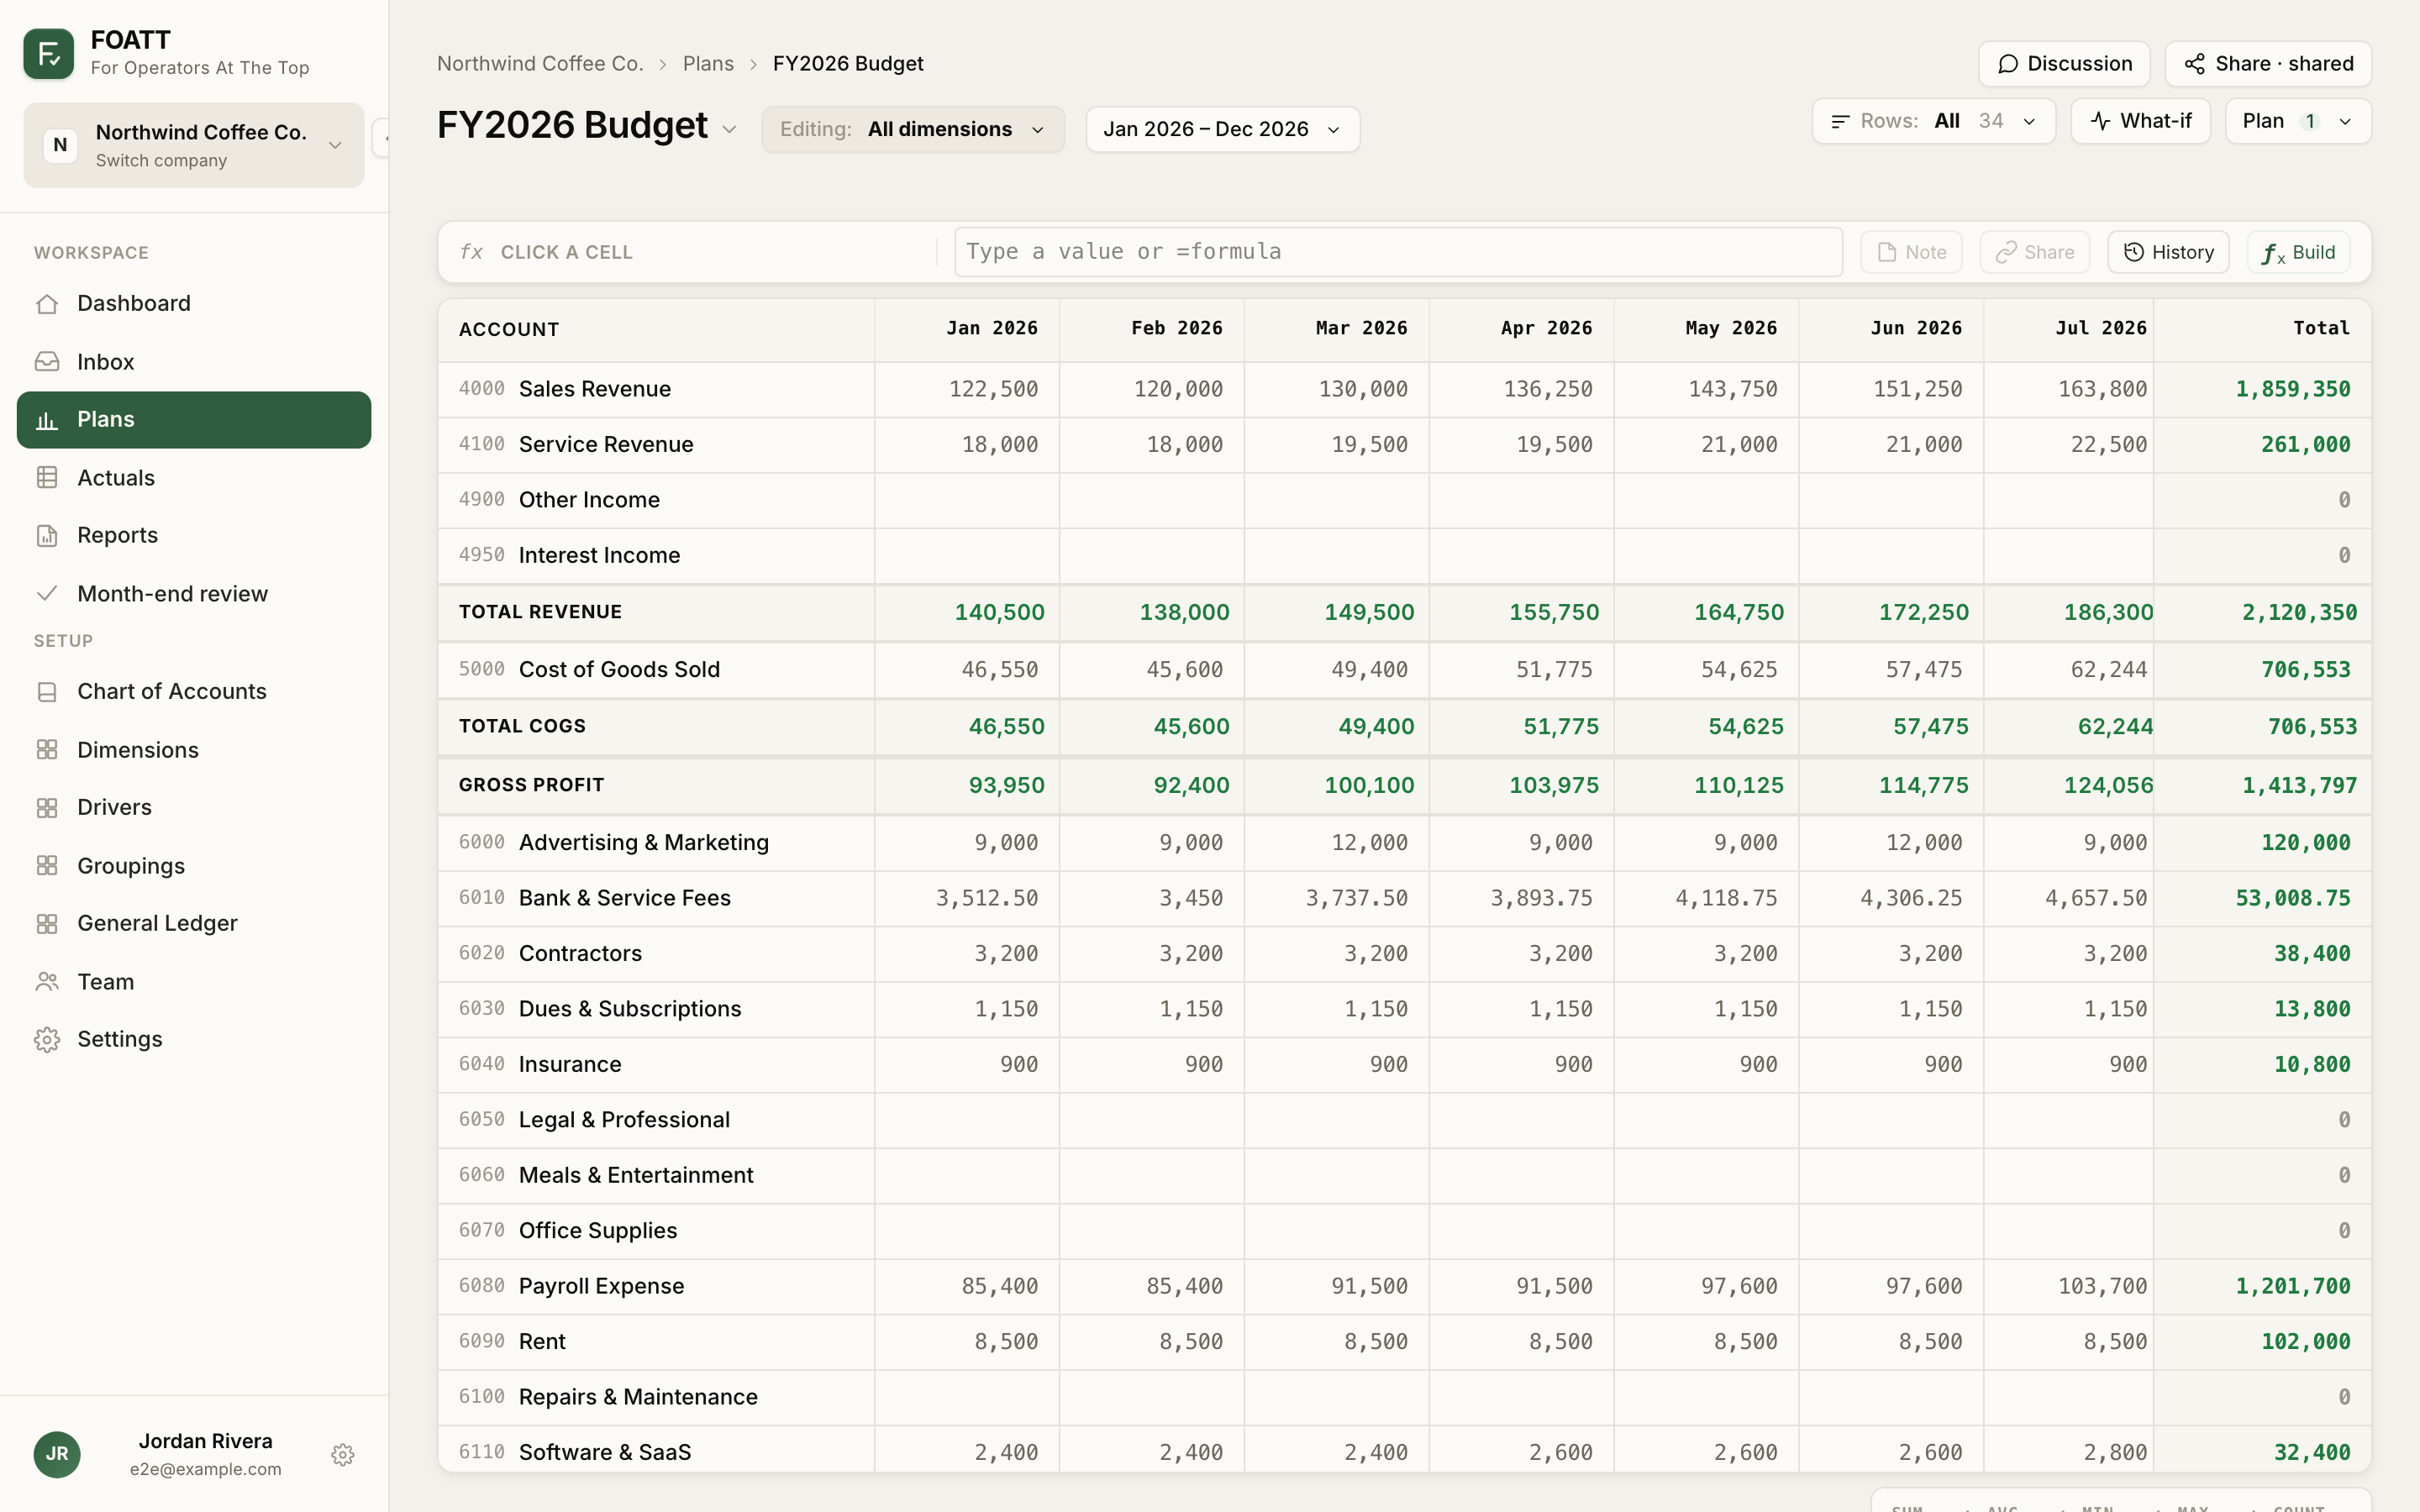
Task: Click the Other Income account row name
Action: [589, 500]
